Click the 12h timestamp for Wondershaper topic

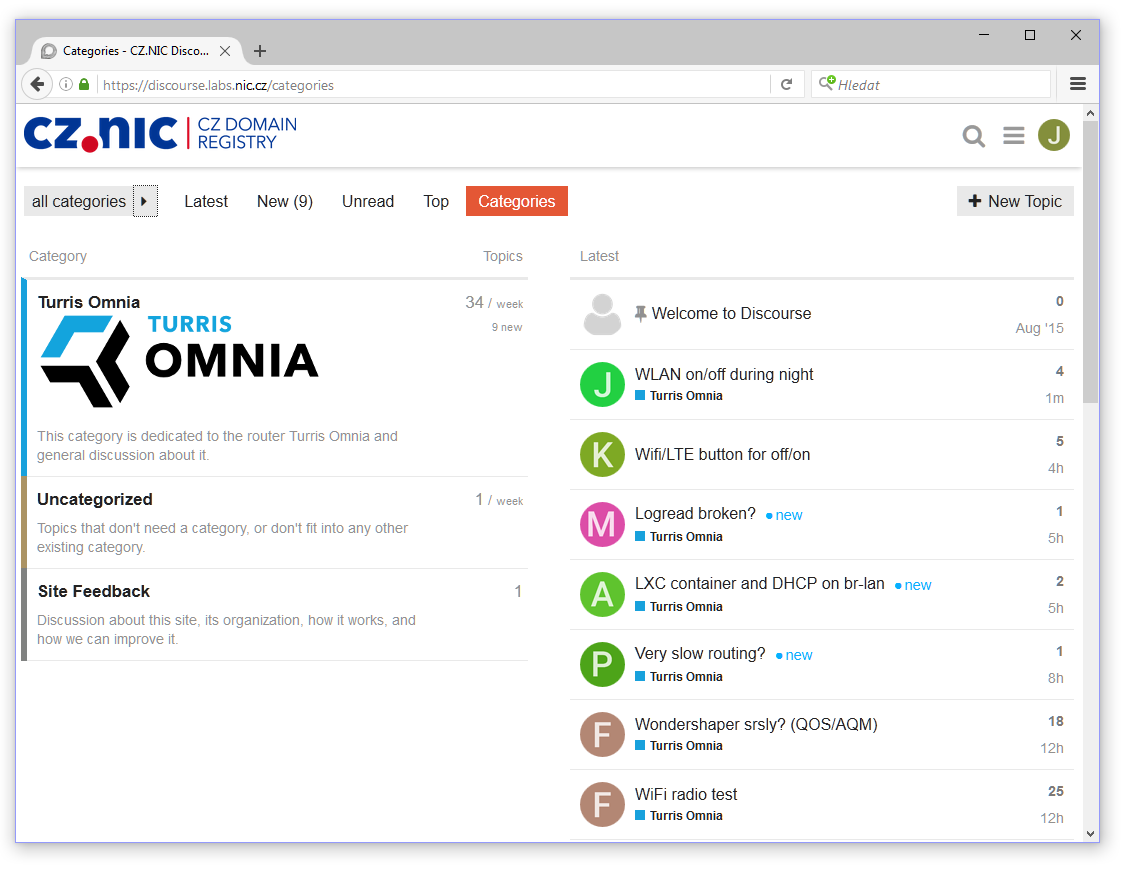tap(1052, 748)
